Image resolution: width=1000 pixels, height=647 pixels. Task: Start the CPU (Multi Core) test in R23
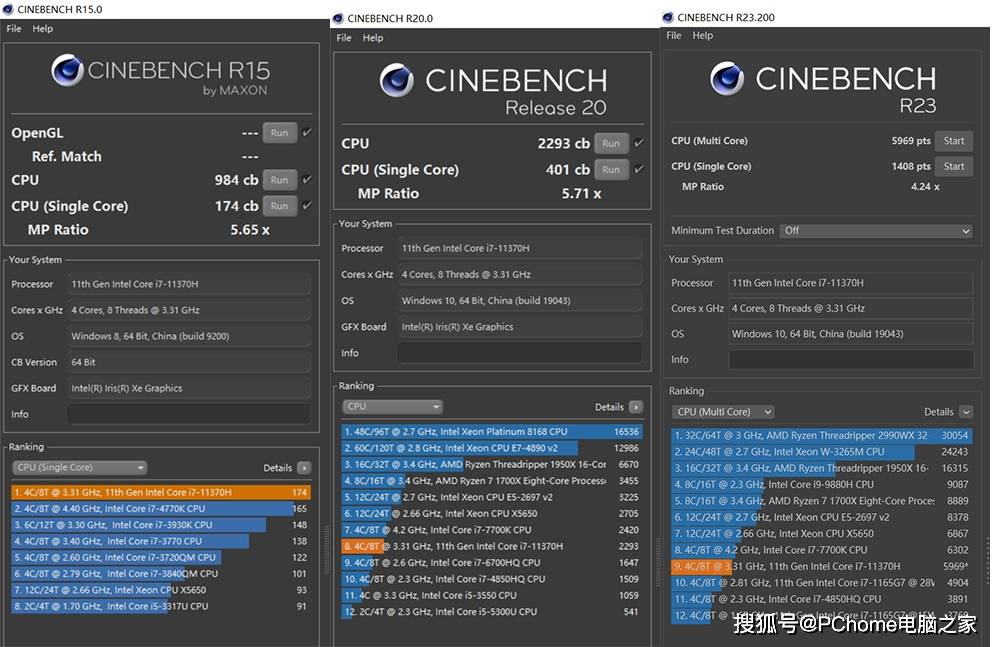pos(954,141)
